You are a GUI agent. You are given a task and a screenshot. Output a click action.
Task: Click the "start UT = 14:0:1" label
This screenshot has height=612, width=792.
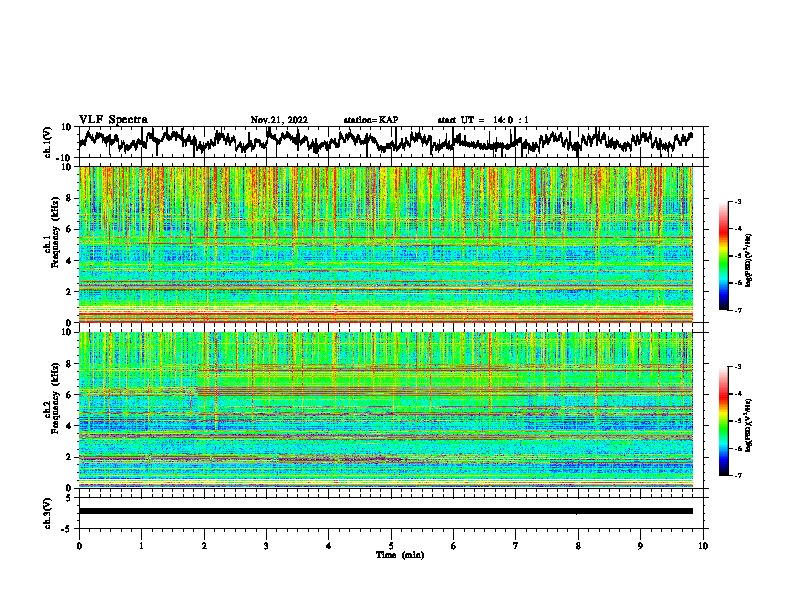pyautogui.click(x=483, y=120)
